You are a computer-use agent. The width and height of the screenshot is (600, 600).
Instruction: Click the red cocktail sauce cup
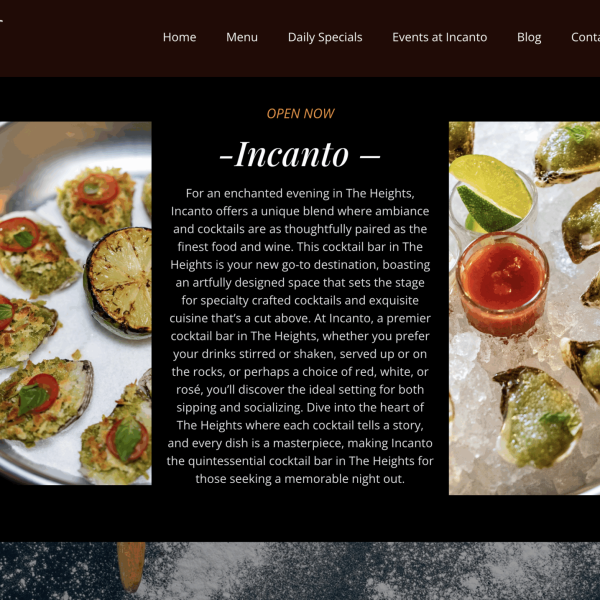(x=503, y=284)
